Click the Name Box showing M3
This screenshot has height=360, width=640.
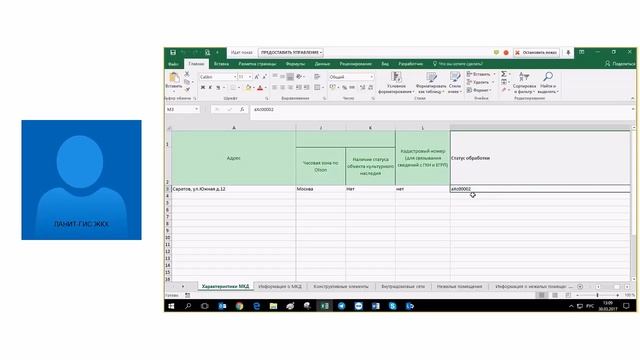tap(182, 109)
